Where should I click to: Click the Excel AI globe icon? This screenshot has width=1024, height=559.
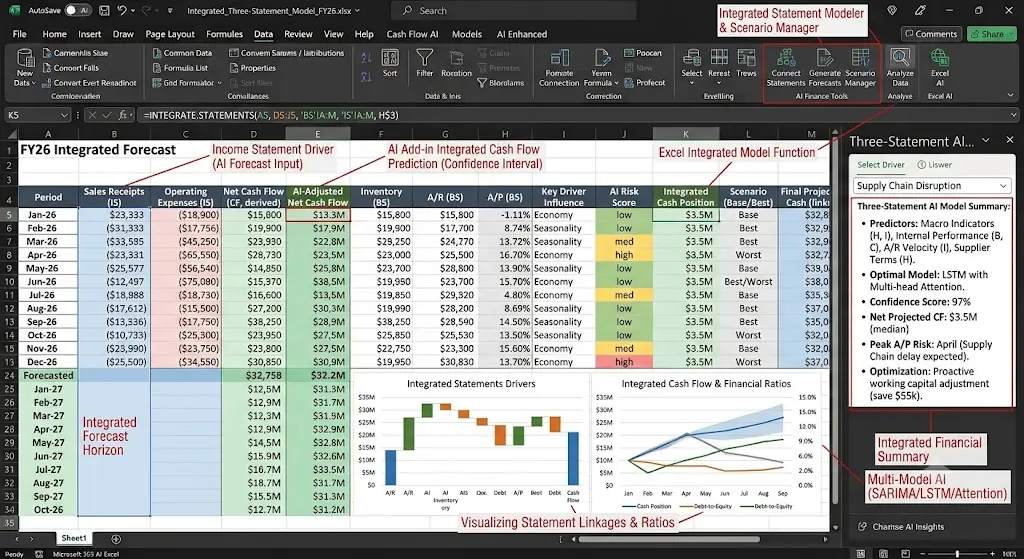(940, 58)
